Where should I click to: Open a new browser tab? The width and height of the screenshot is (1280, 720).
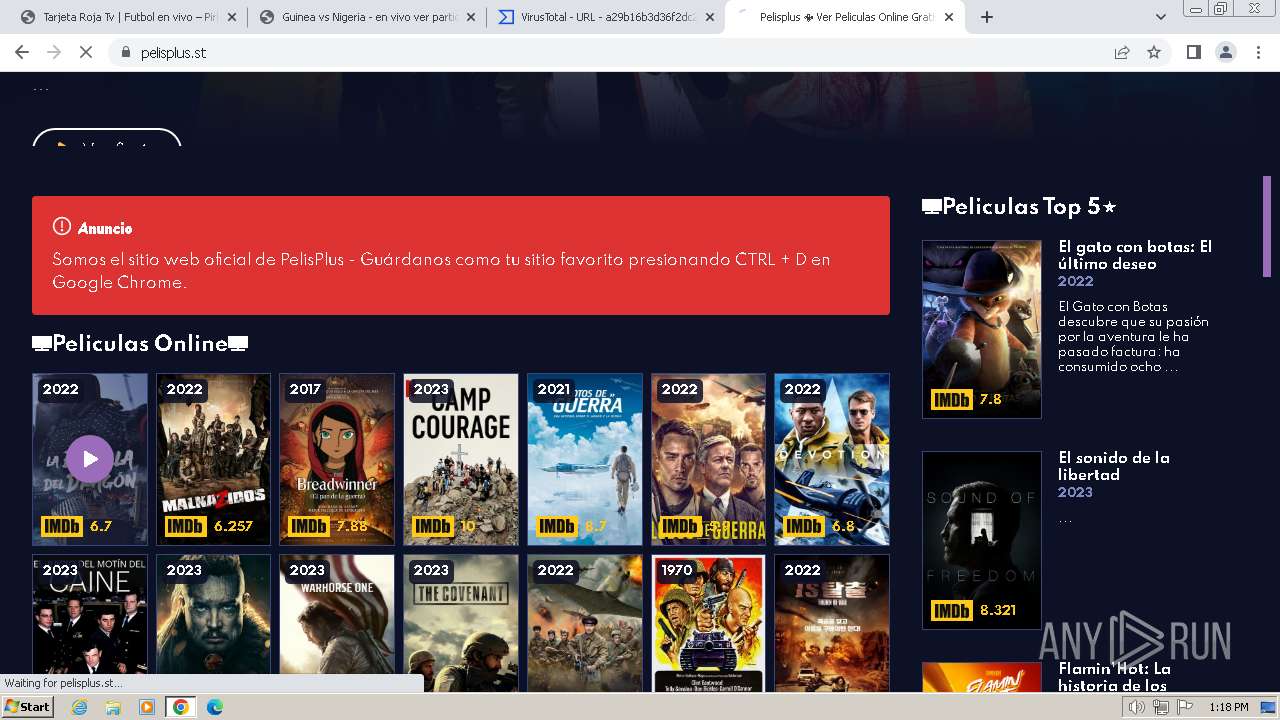pos(987,17)
